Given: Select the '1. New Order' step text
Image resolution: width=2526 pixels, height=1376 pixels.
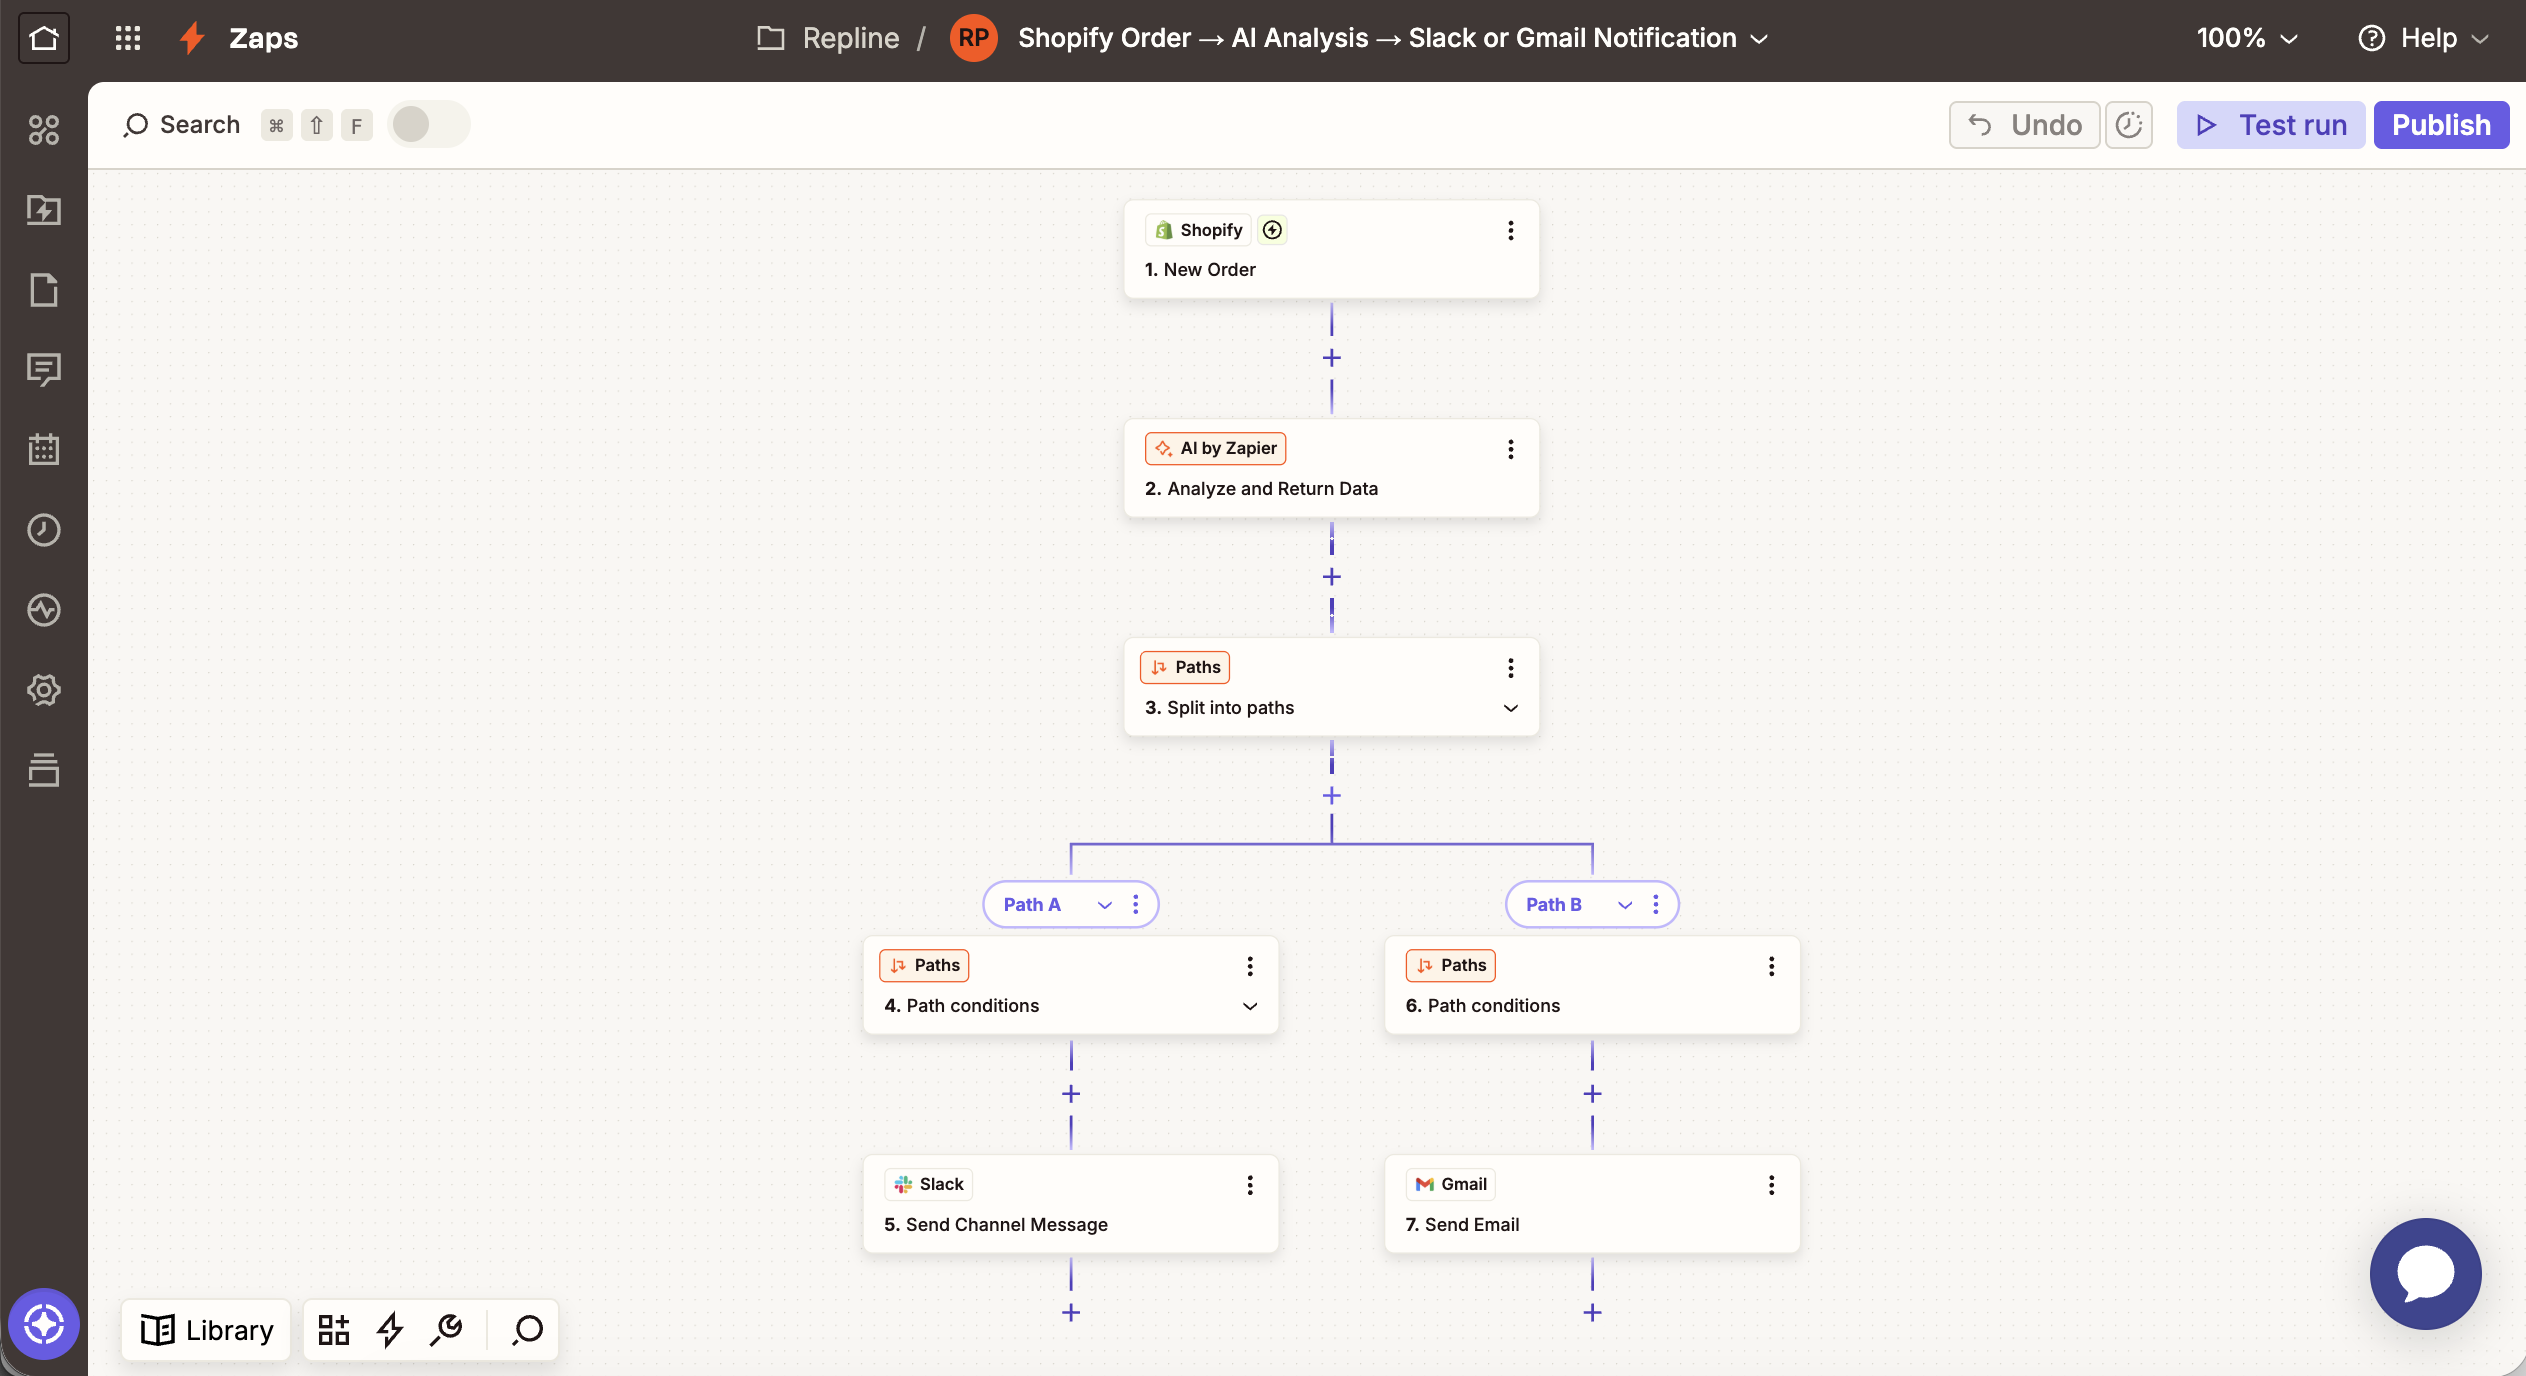Looking at the screenshot, I should point(1200,270).
